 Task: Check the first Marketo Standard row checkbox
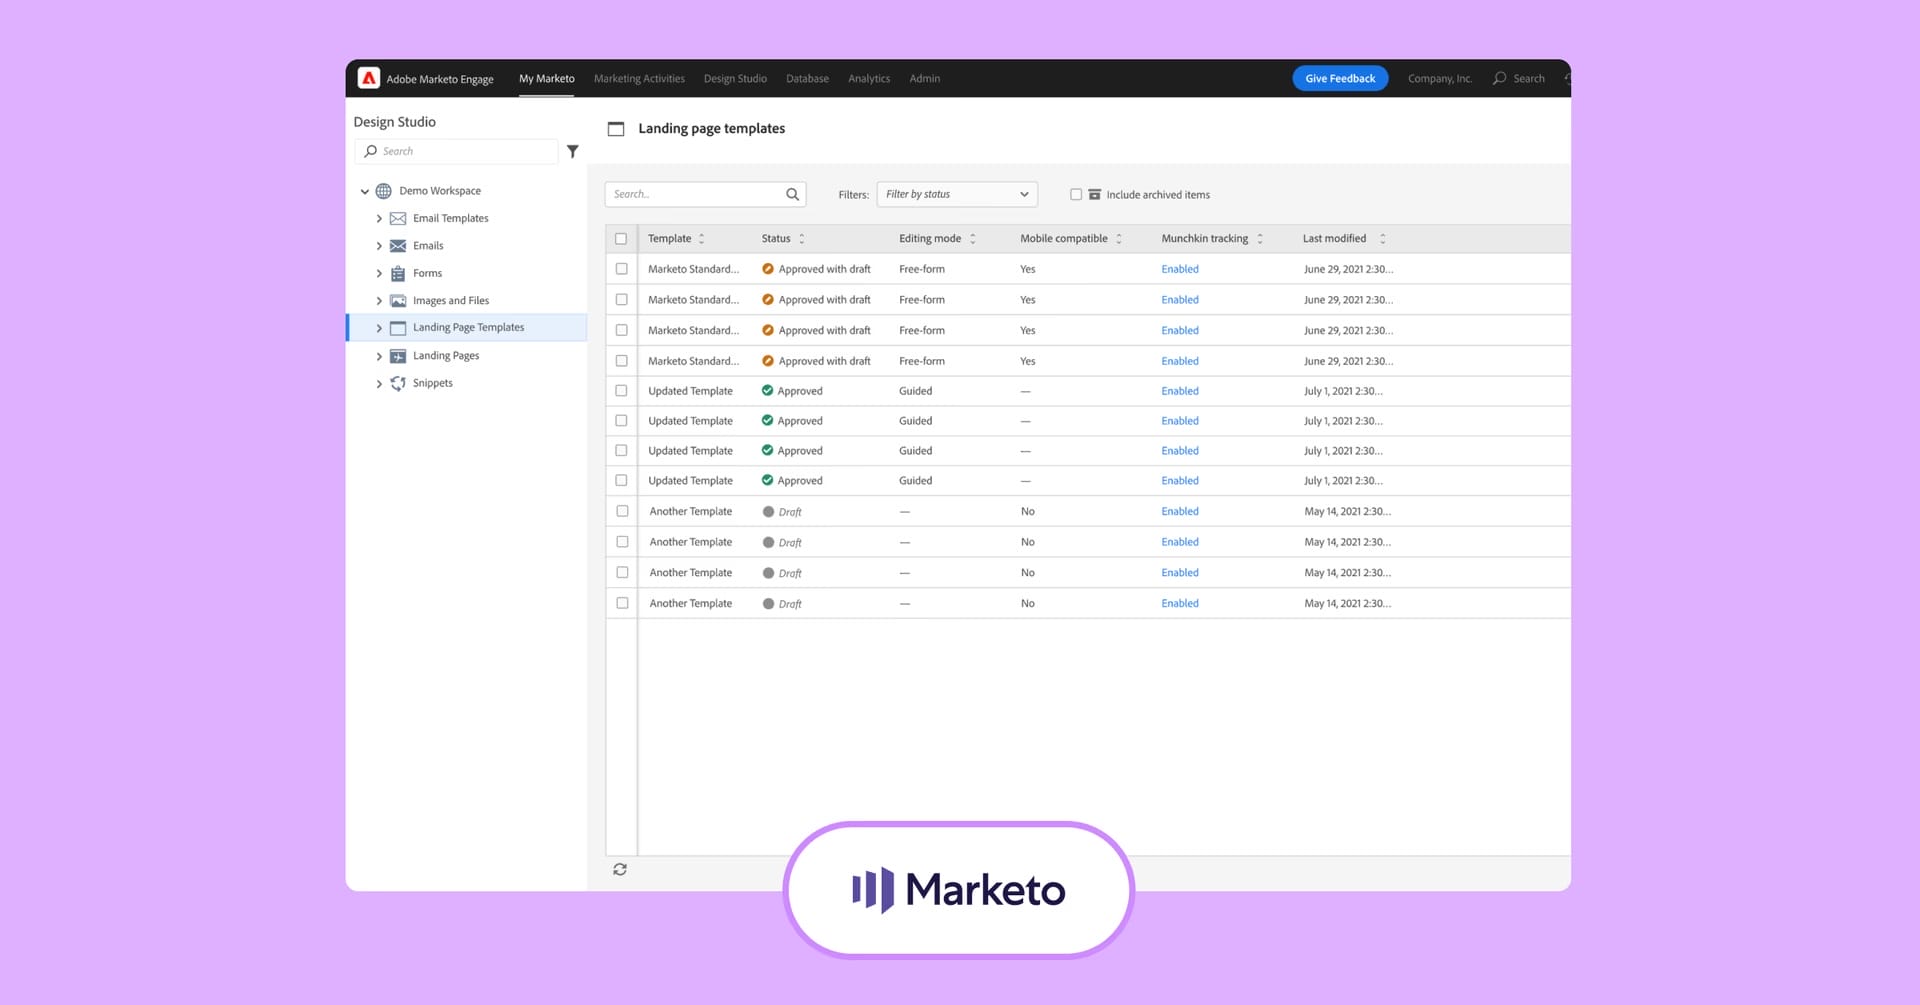pos(622,268)
